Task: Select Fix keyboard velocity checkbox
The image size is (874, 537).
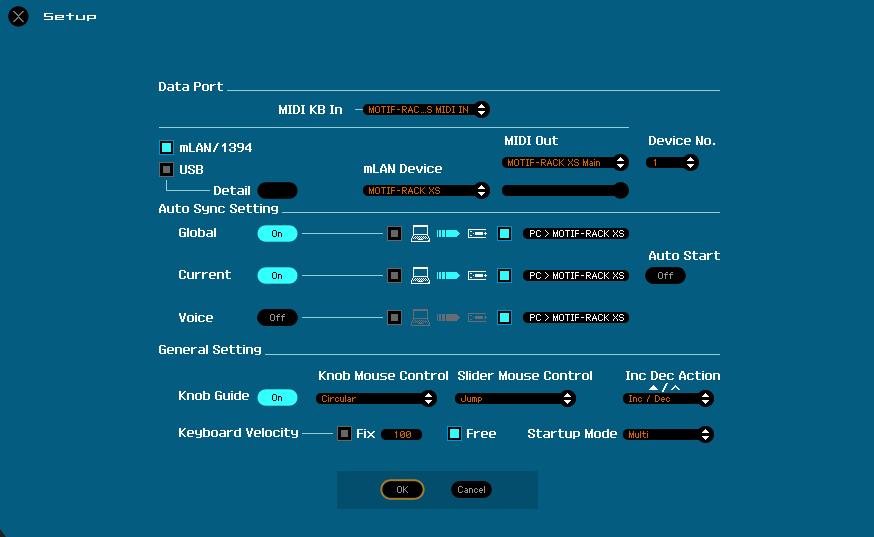Action: (344, 433)
